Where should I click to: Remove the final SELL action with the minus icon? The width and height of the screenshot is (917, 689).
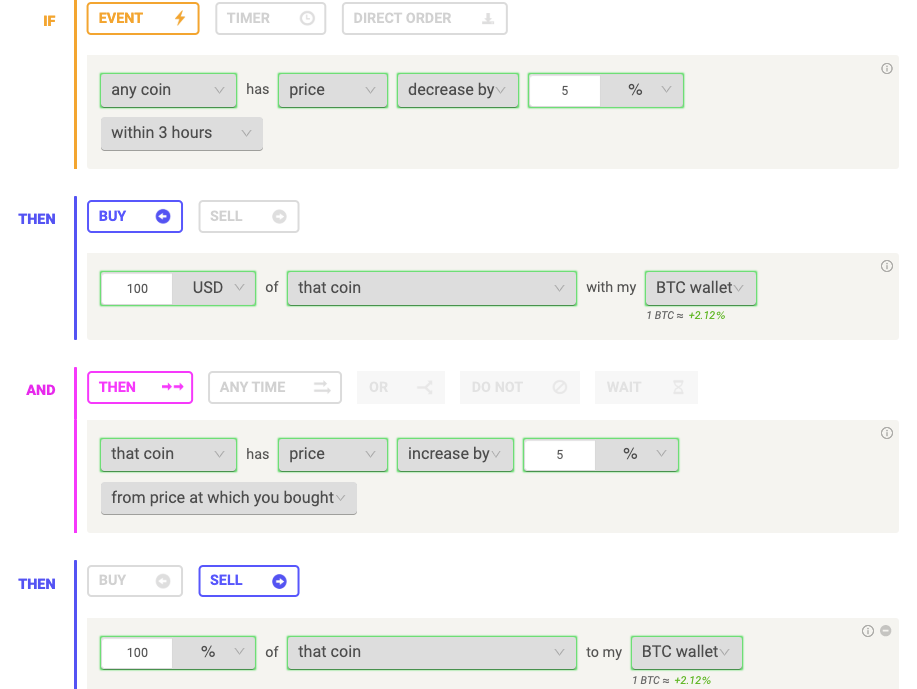coord(885,631)
